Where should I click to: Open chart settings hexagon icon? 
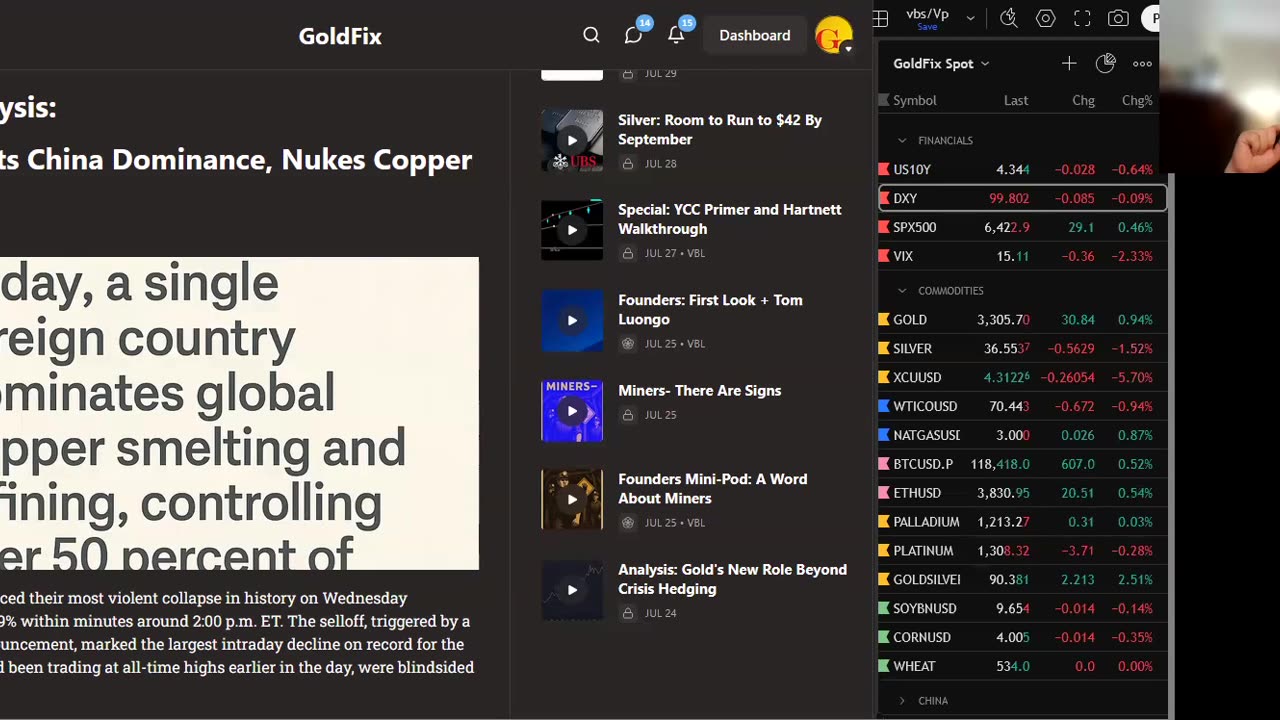(x=1046, y=18)
